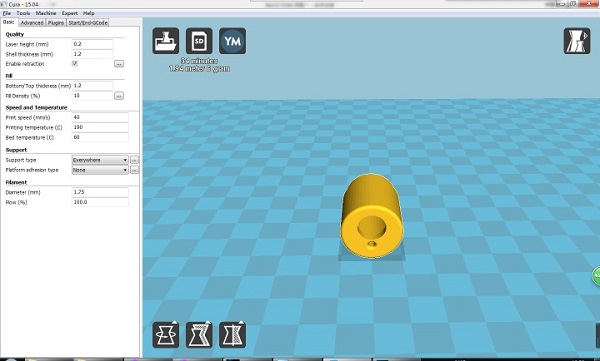Viewport: 600px width, 361px height.
Task: Select the Mirror tool icon
Action: tap(233, 335)
